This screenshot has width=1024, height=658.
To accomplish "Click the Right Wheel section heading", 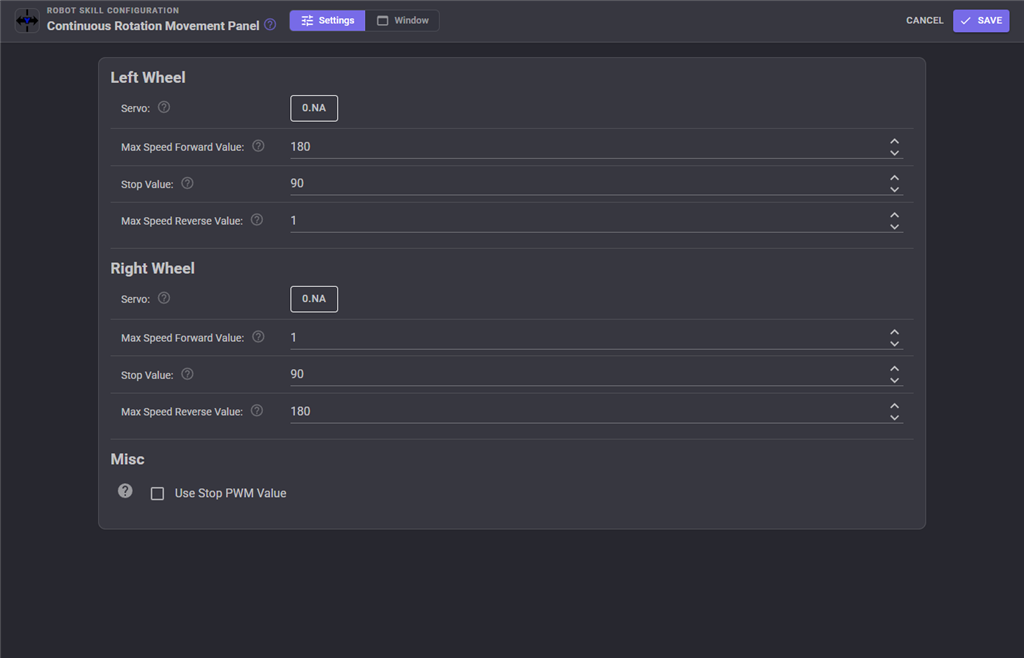I will point(152,268).
